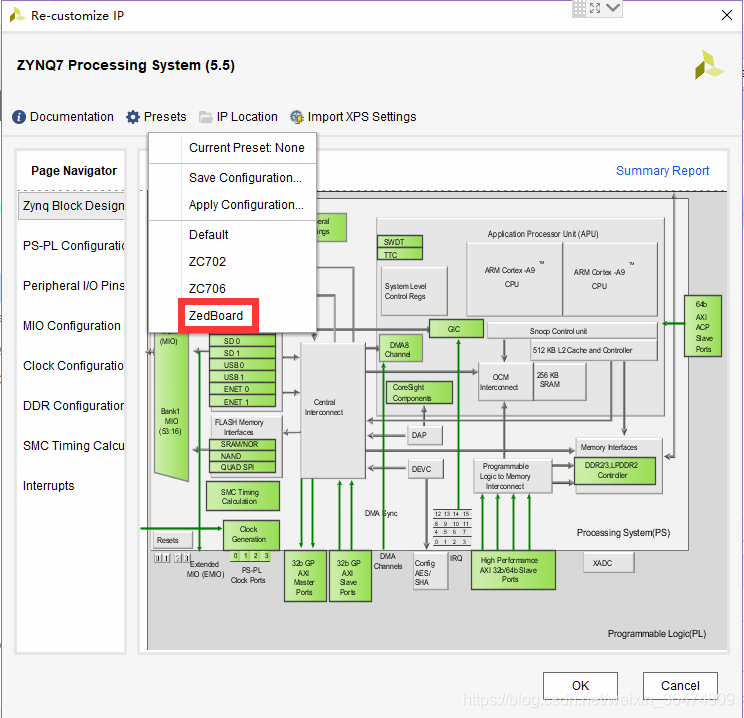Click the Resets block
The width and height of the screenshot is (744, 718).
(x=173, y=540)
